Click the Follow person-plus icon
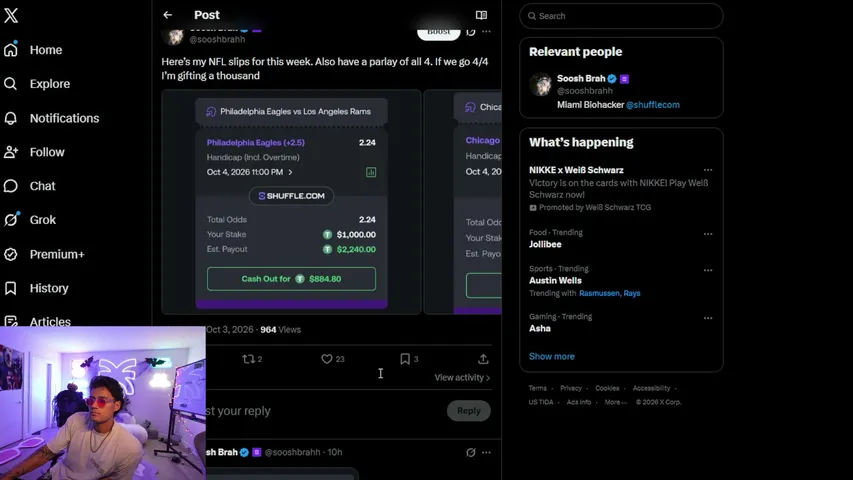Image resolution: width=853 pixels, height=480 pixels. pos(11,152)
